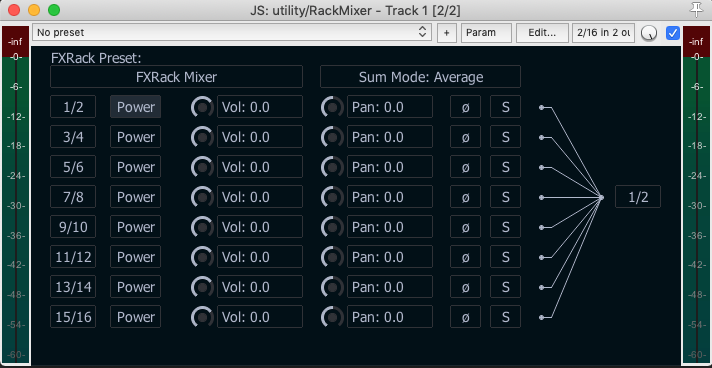Click the pan knob for channel 13/14

[x=332, y=287]
